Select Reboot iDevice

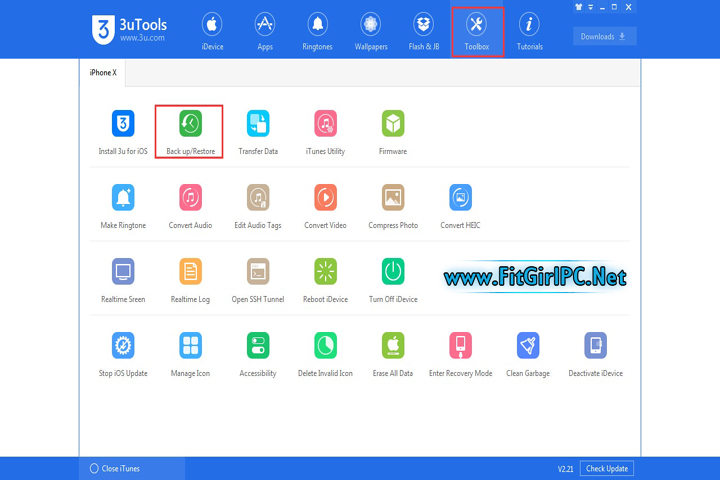point(325,272)
